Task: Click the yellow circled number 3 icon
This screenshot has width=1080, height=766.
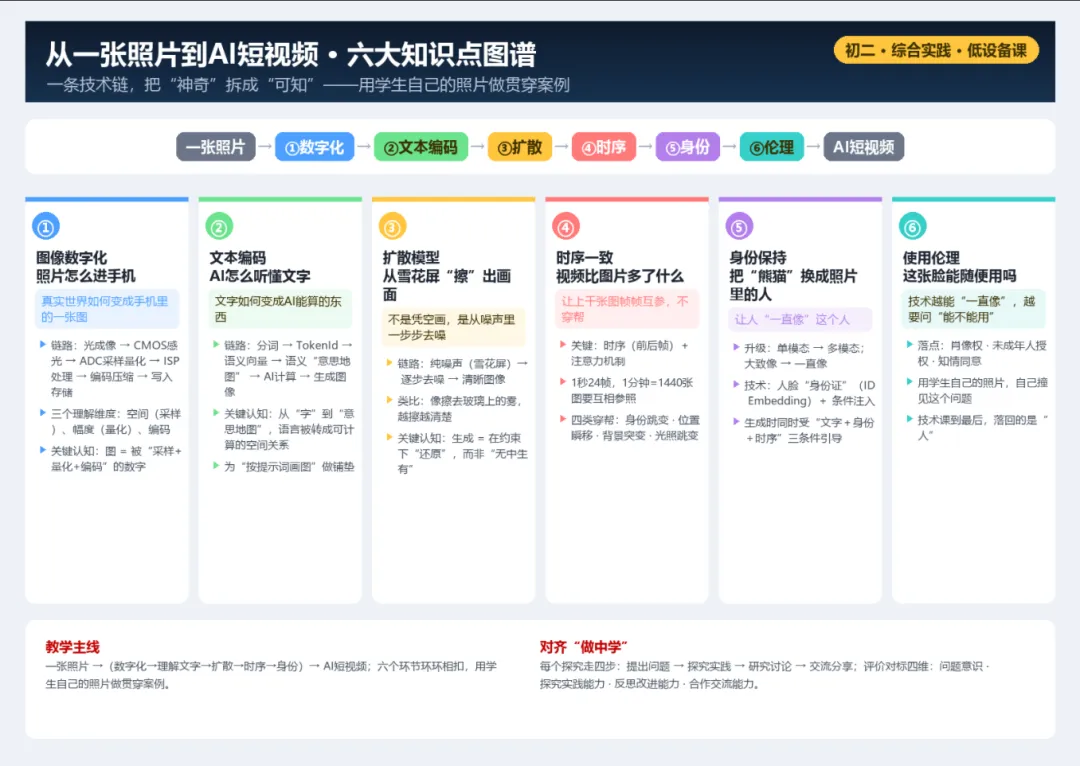Action: [x=393, y=227]
